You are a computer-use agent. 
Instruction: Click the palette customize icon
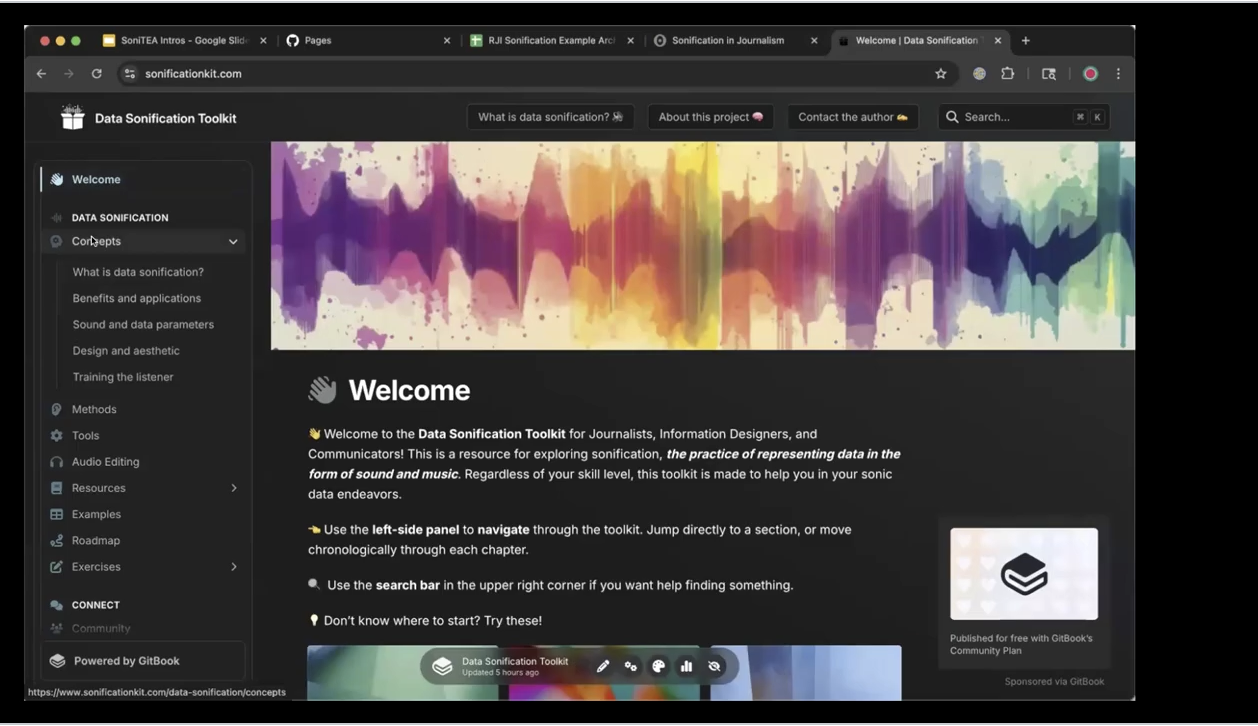659,667
